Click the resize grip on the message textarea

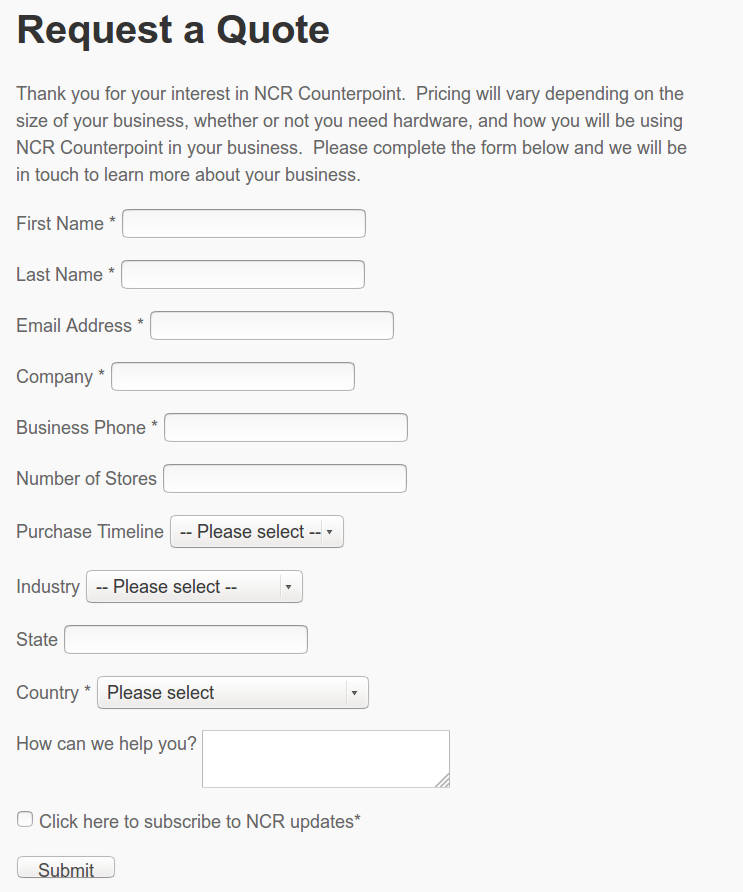445,780
